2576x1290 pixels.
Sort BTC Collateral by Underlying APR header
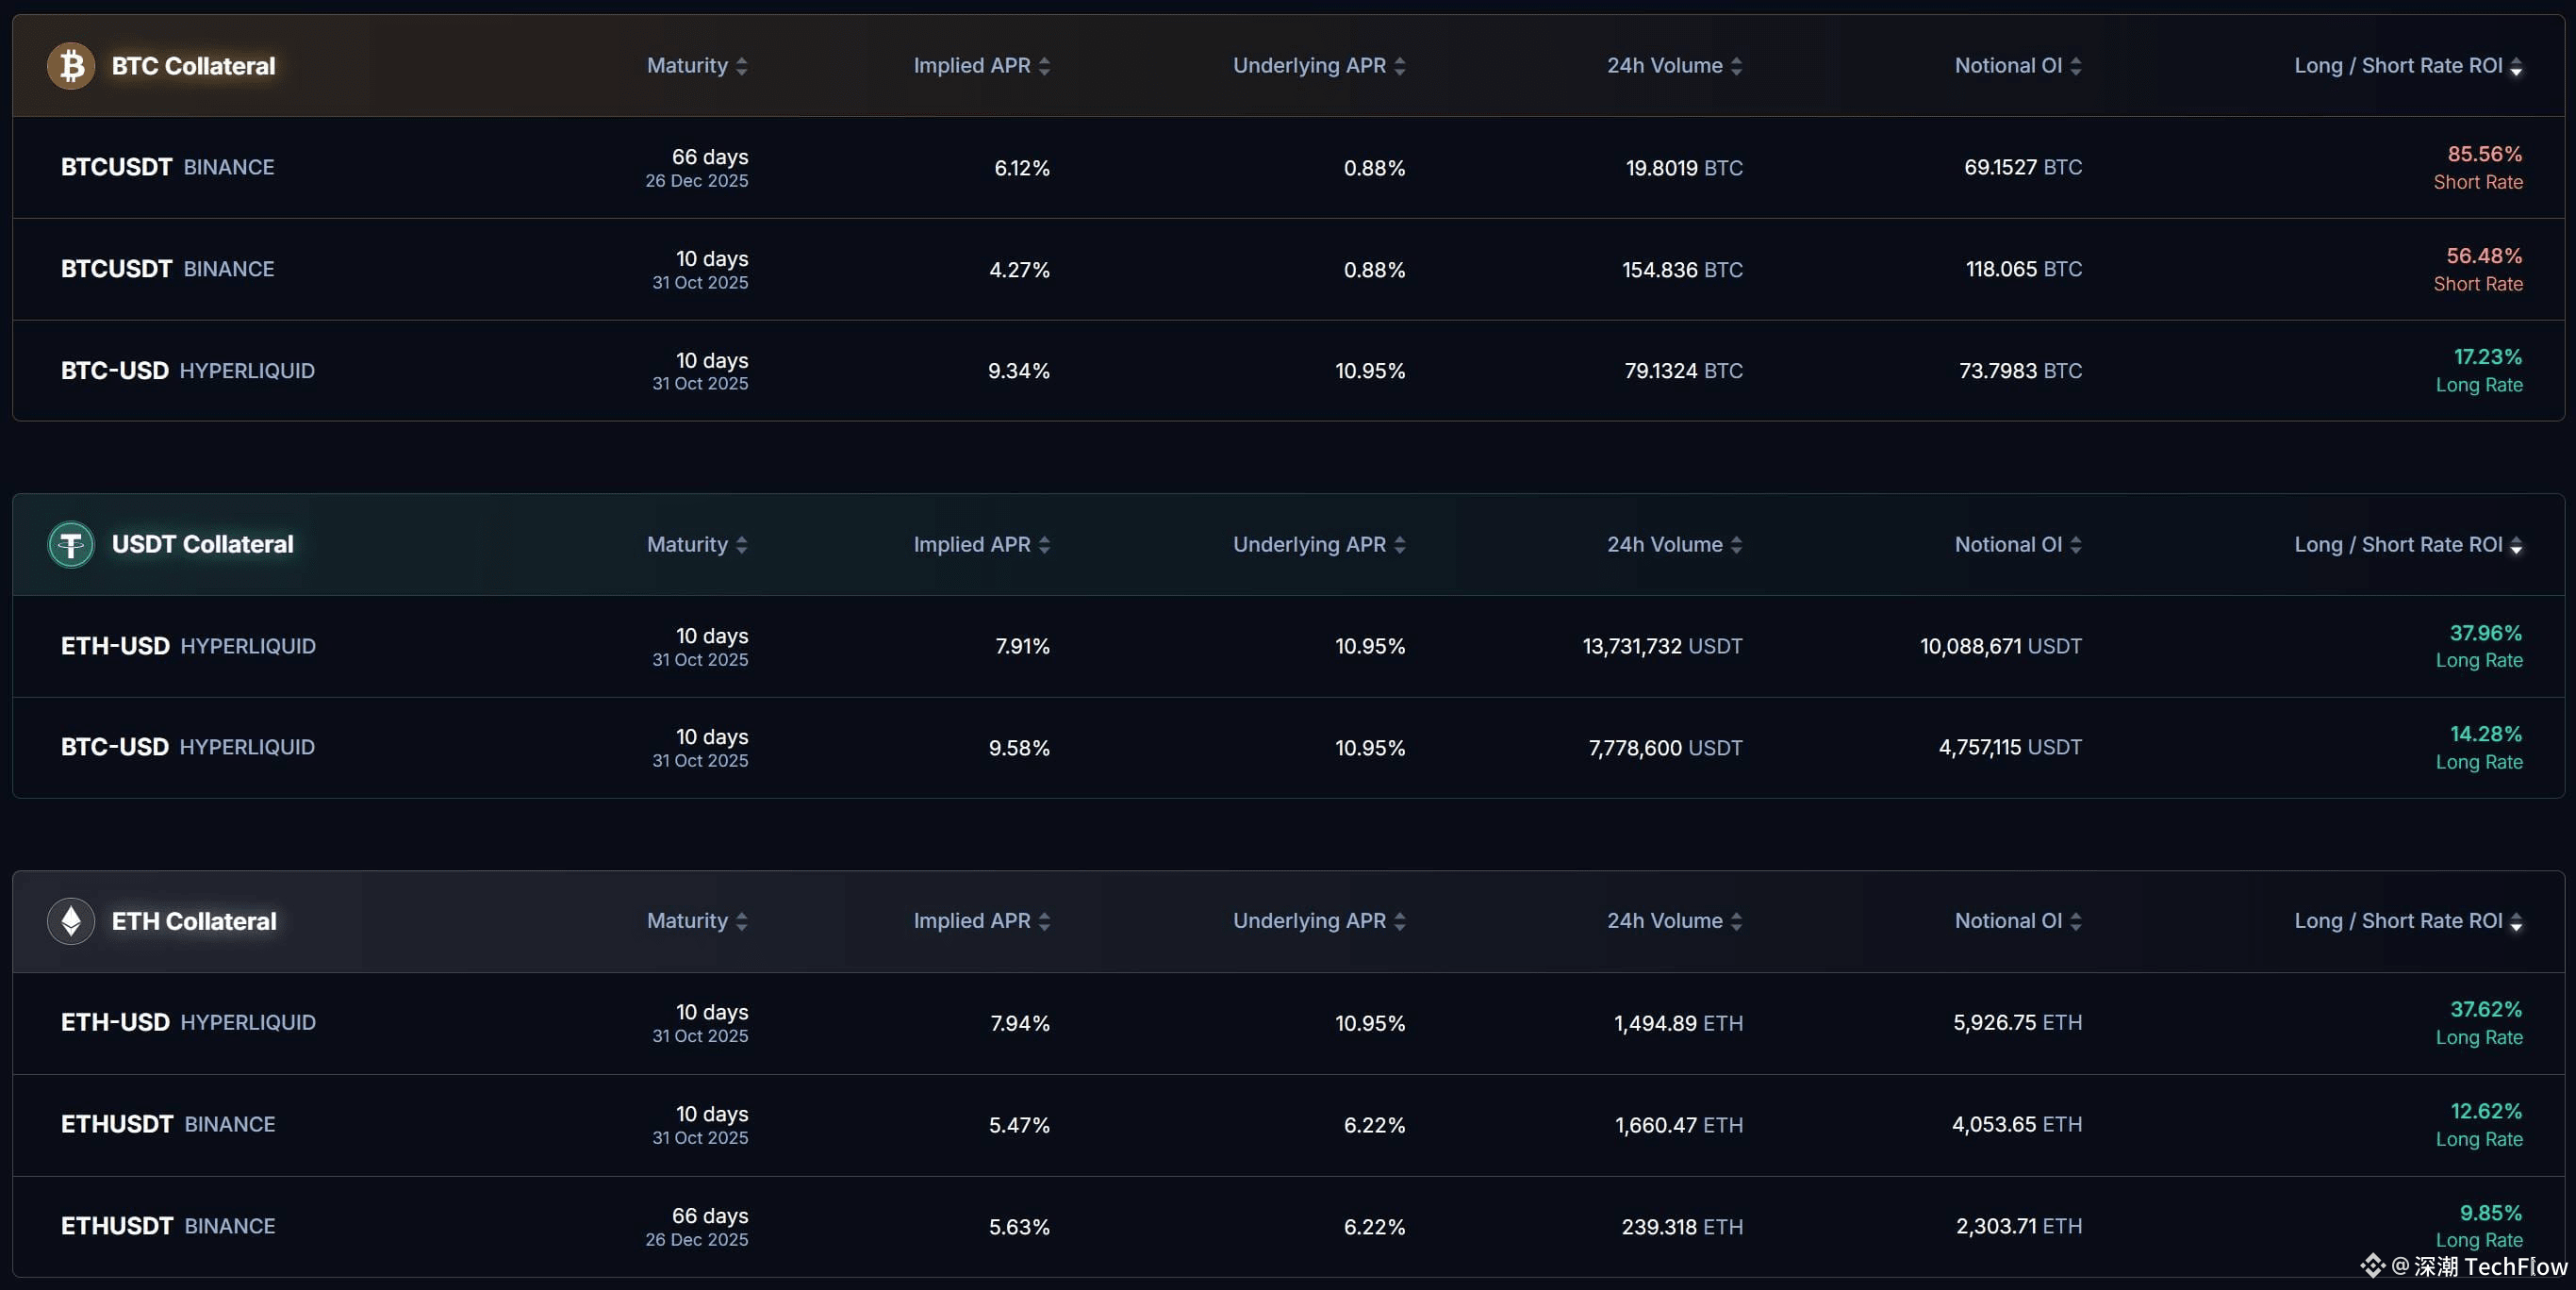1308,66
